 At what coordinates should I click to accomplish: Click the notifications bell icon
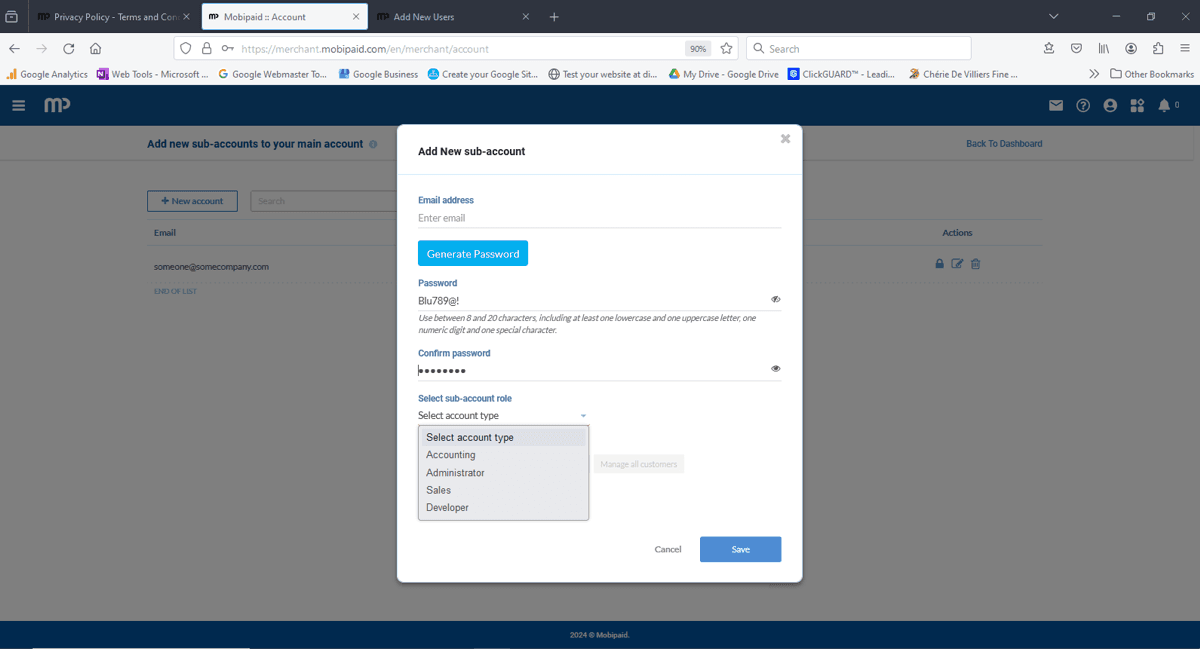pyautogui.click(x=1164, y=105)
